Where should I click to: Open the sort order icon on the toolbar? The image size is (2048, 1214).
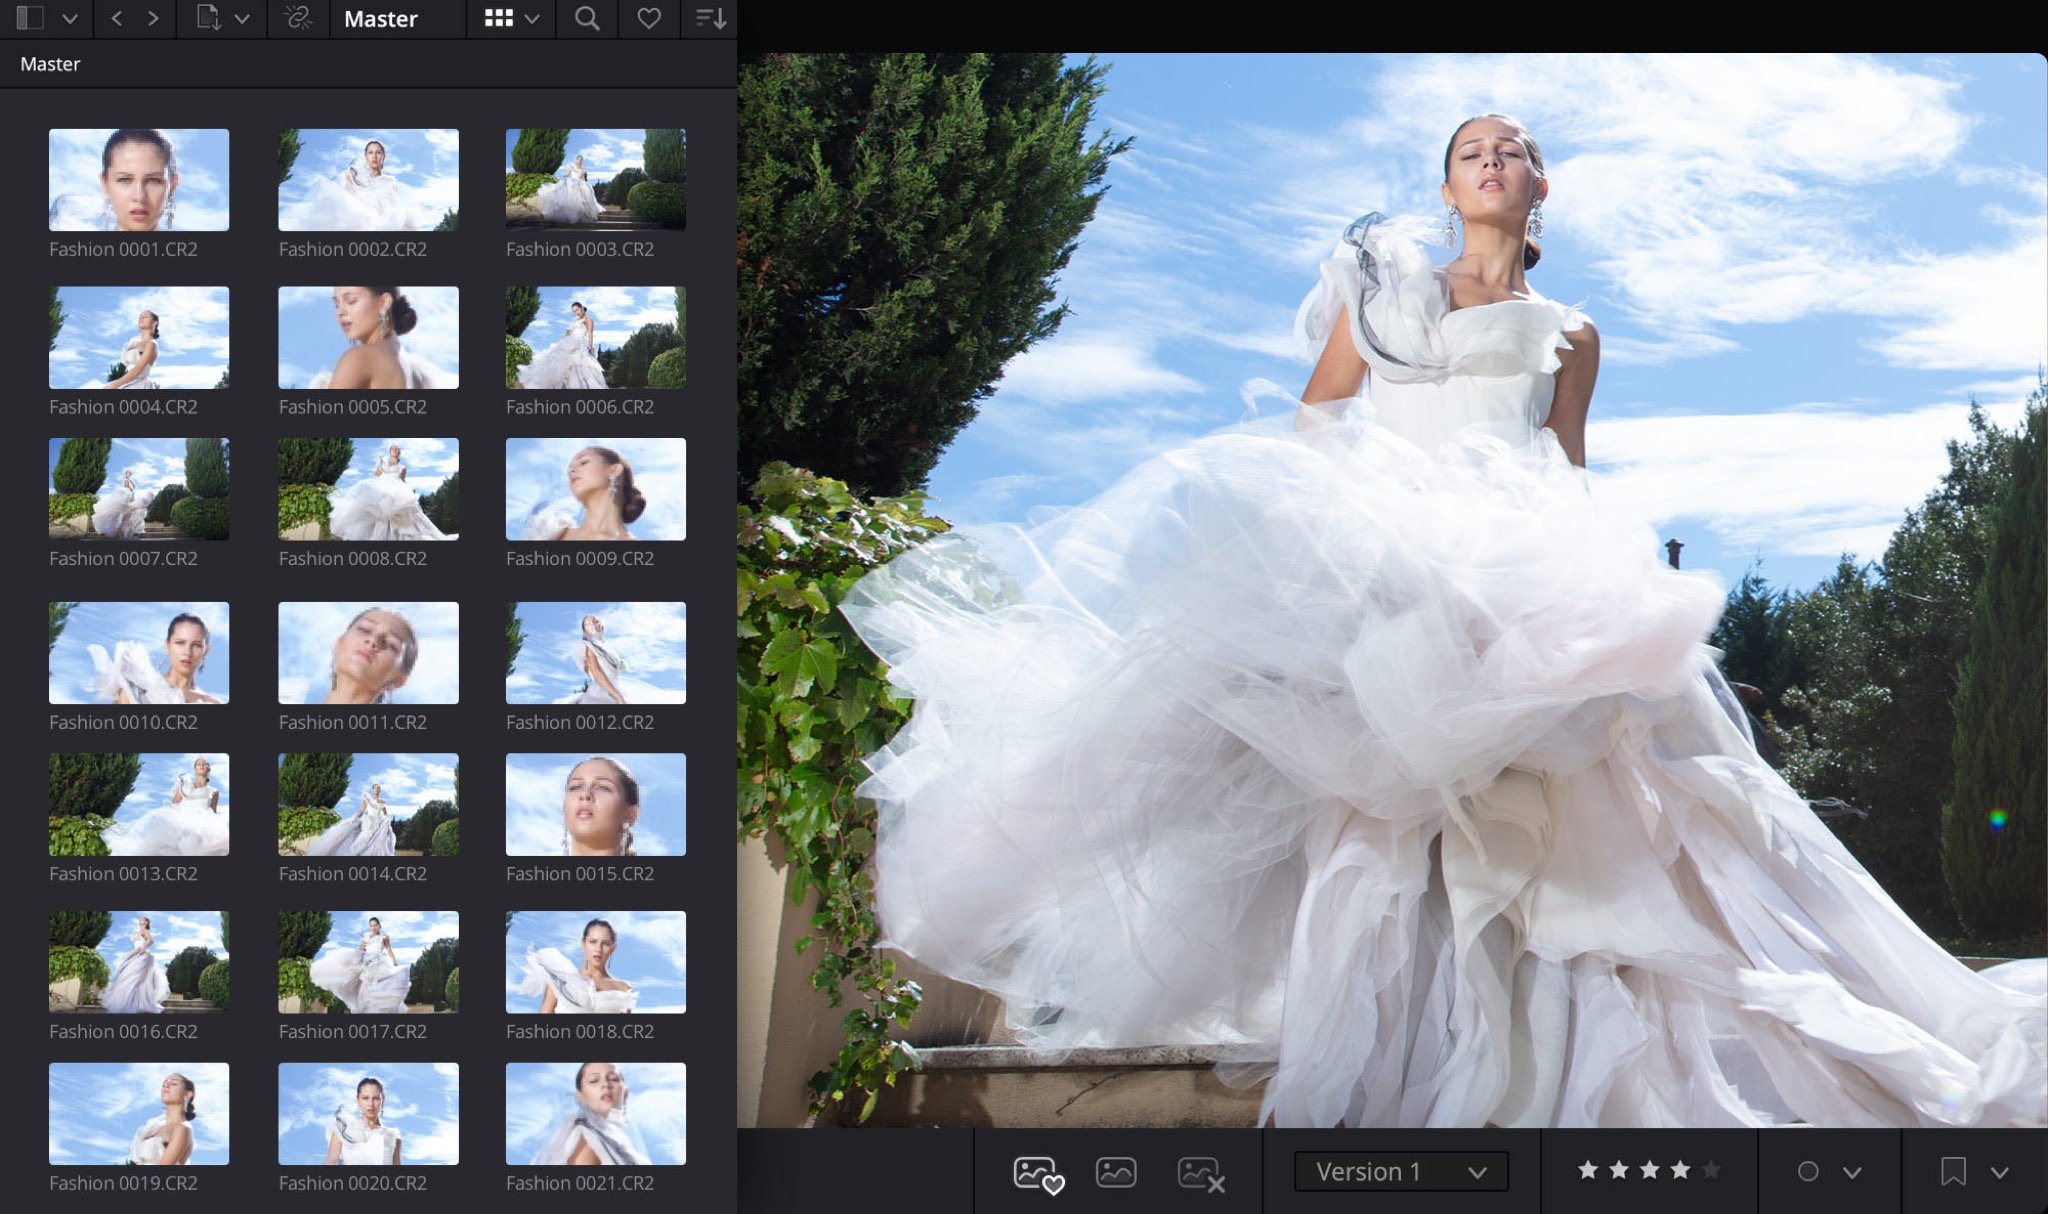tap(711, 18)
